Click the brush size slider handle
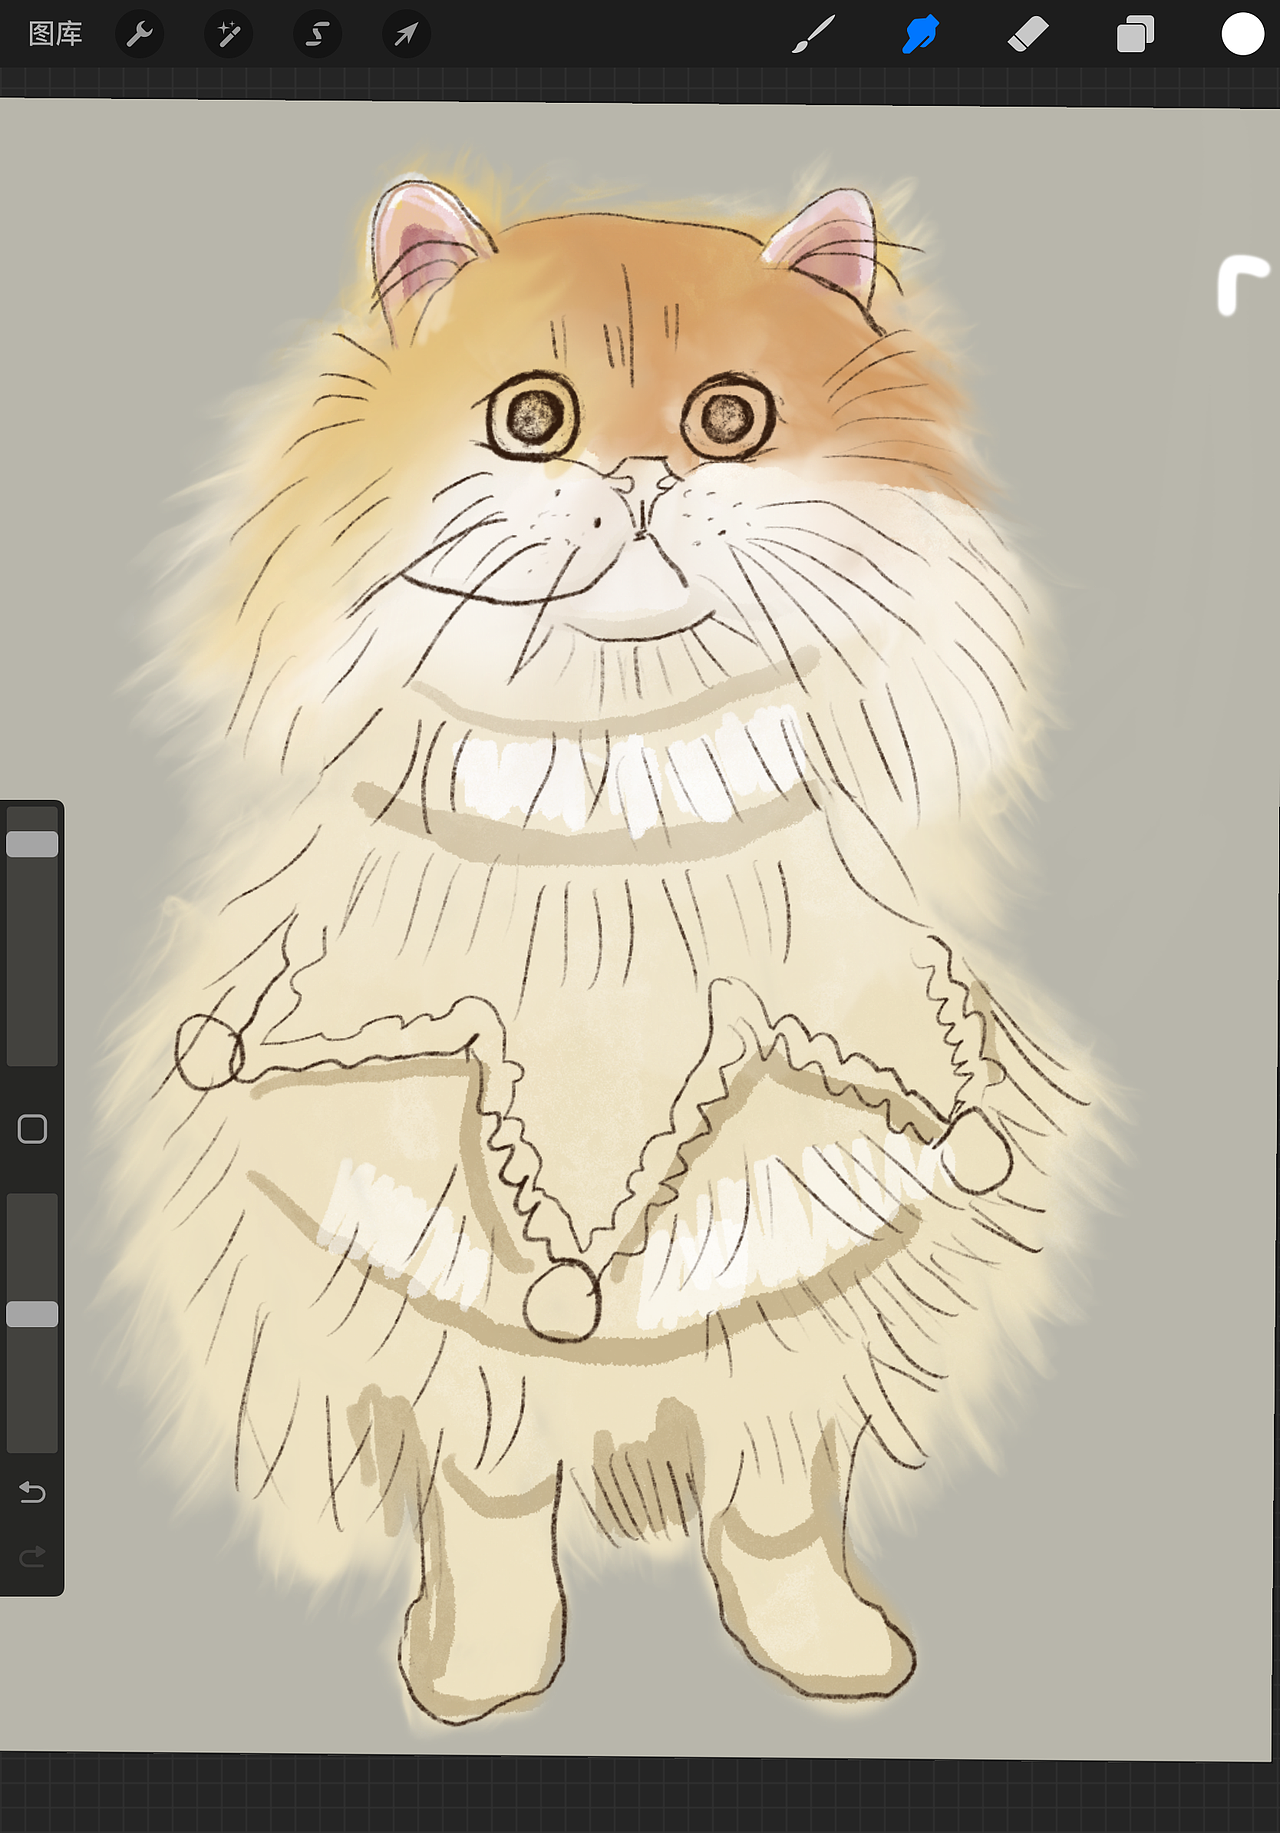The height and width of the screenshot is (1833, 1280). click(x=32, y=844)
